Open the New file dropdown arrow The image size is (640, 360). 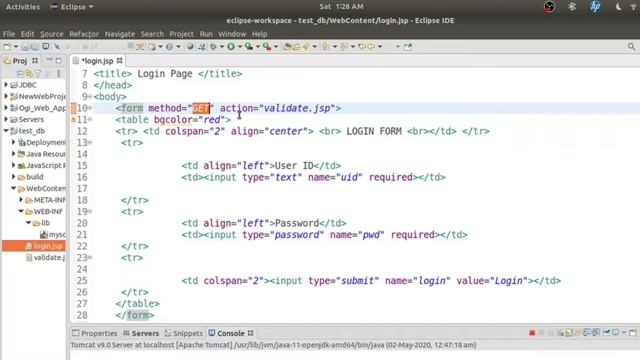16,47
